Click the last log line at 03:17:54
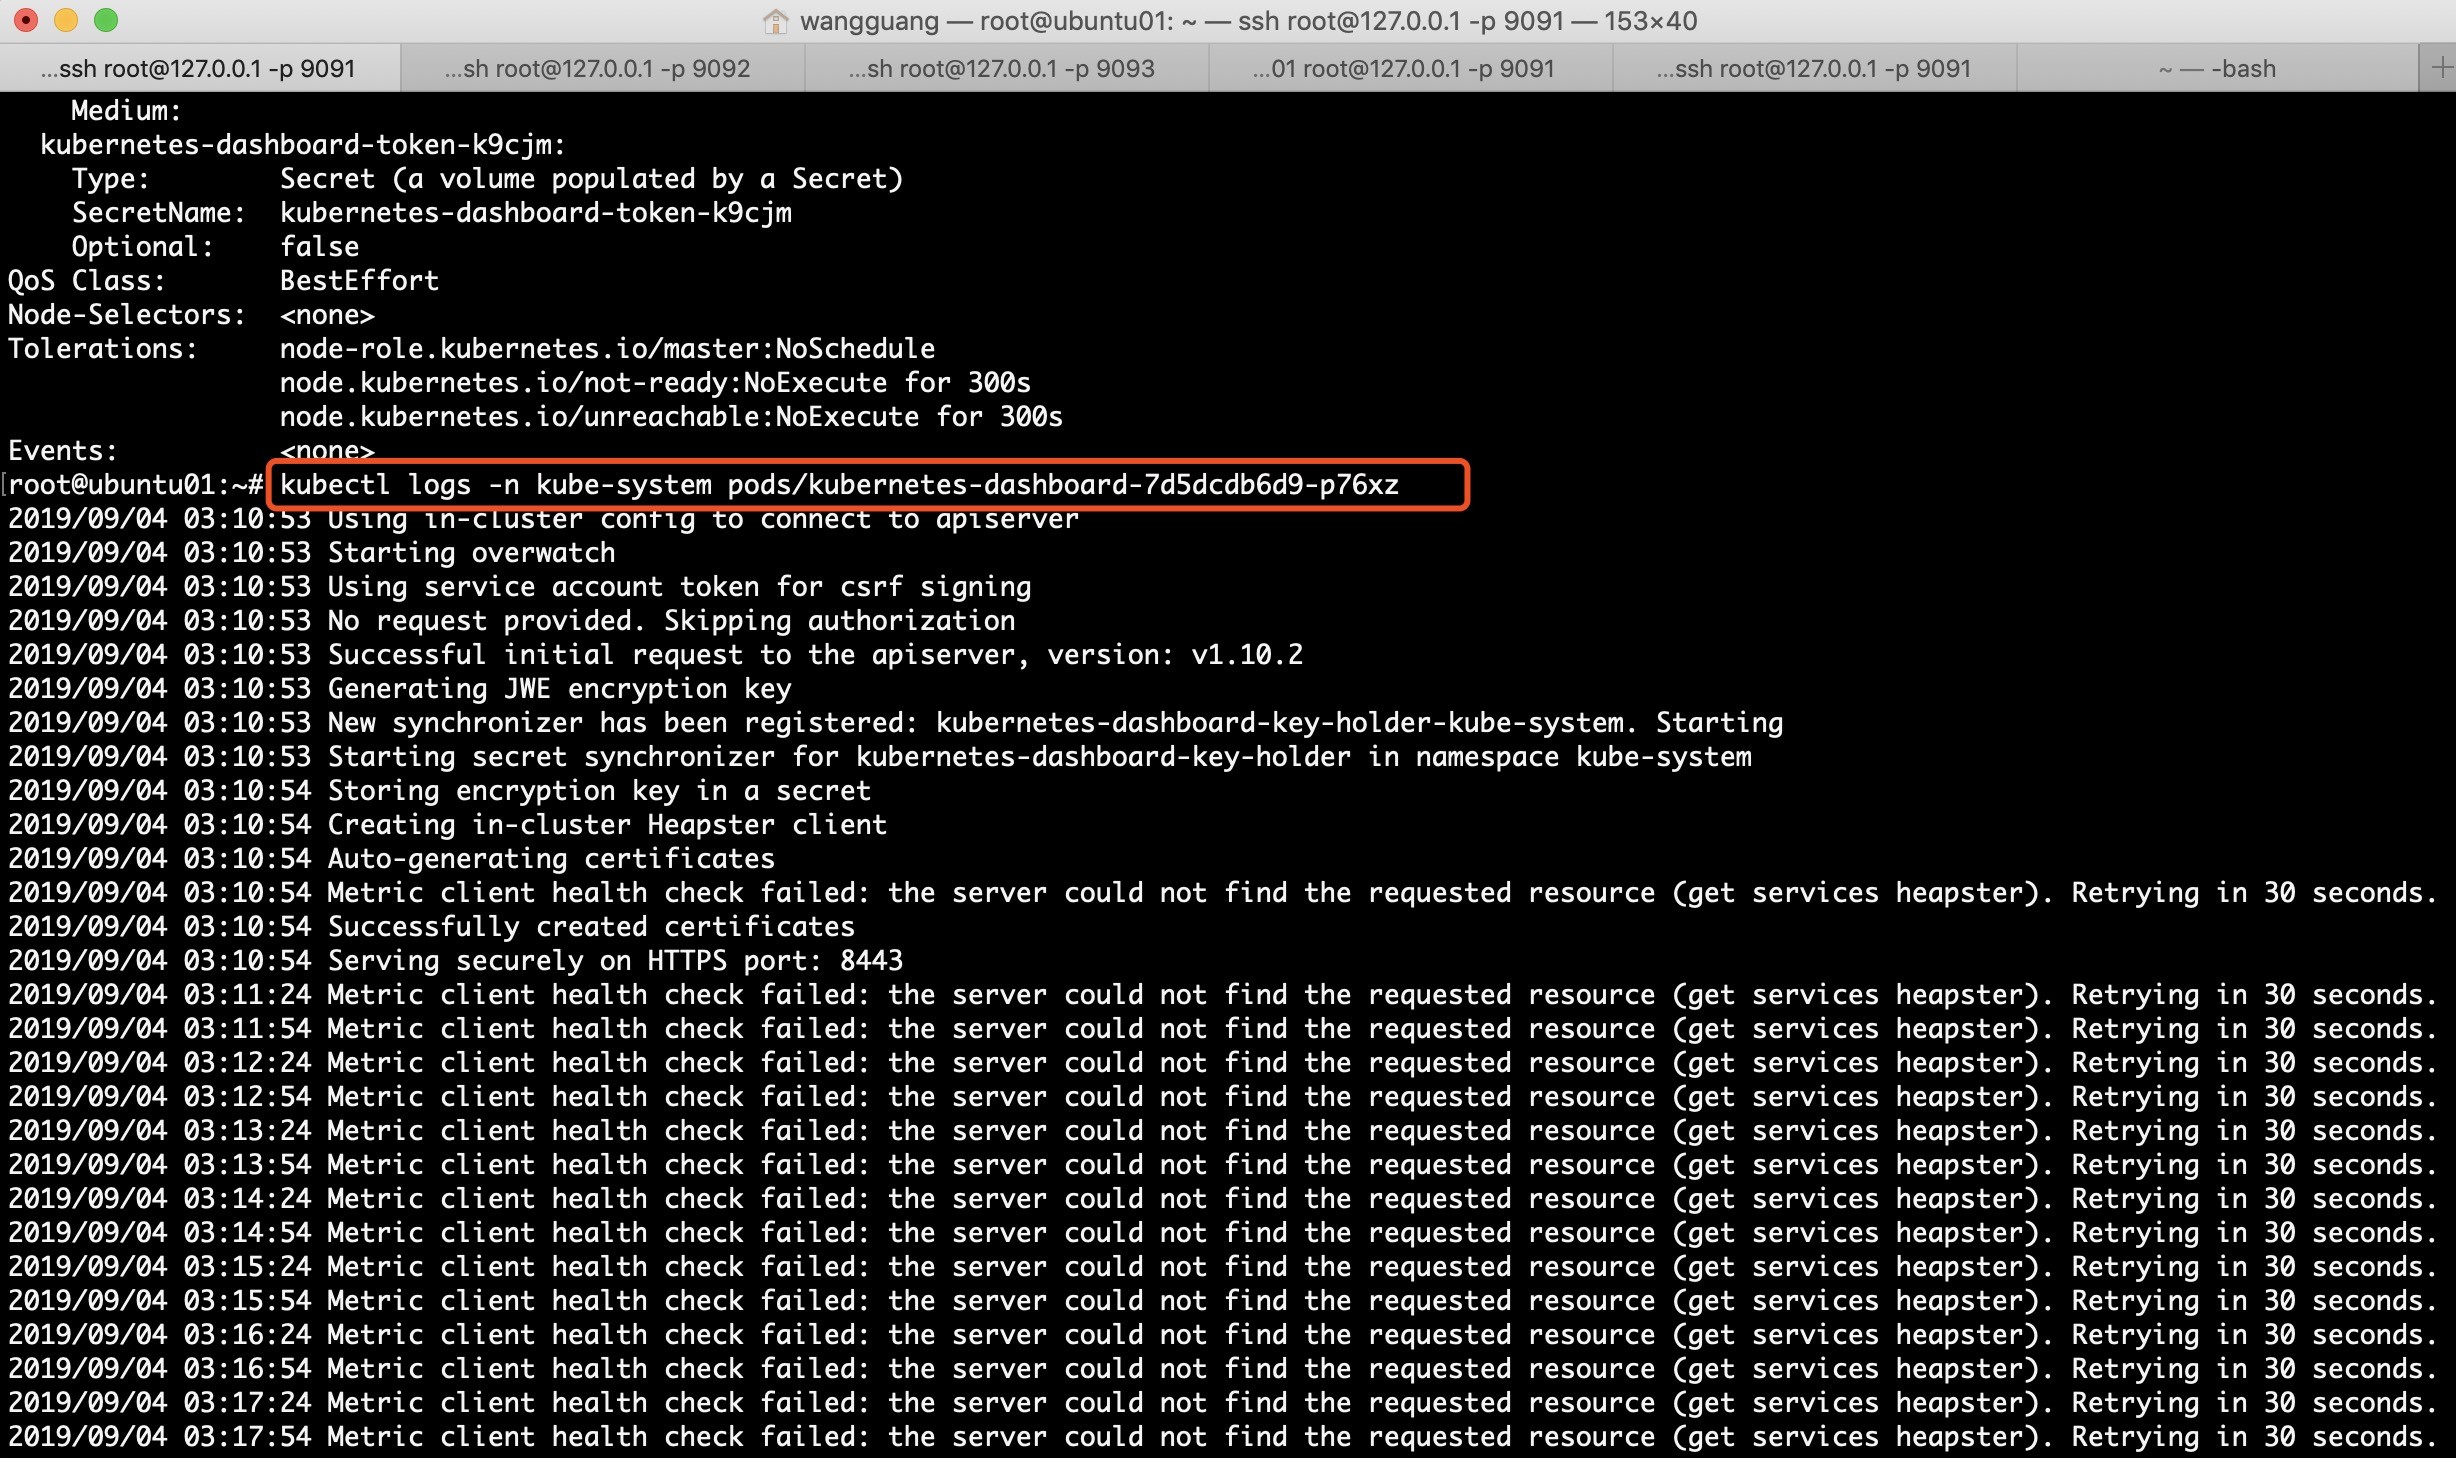The height and width of the screenshot is (1458, 2456). [1224, 1437]
